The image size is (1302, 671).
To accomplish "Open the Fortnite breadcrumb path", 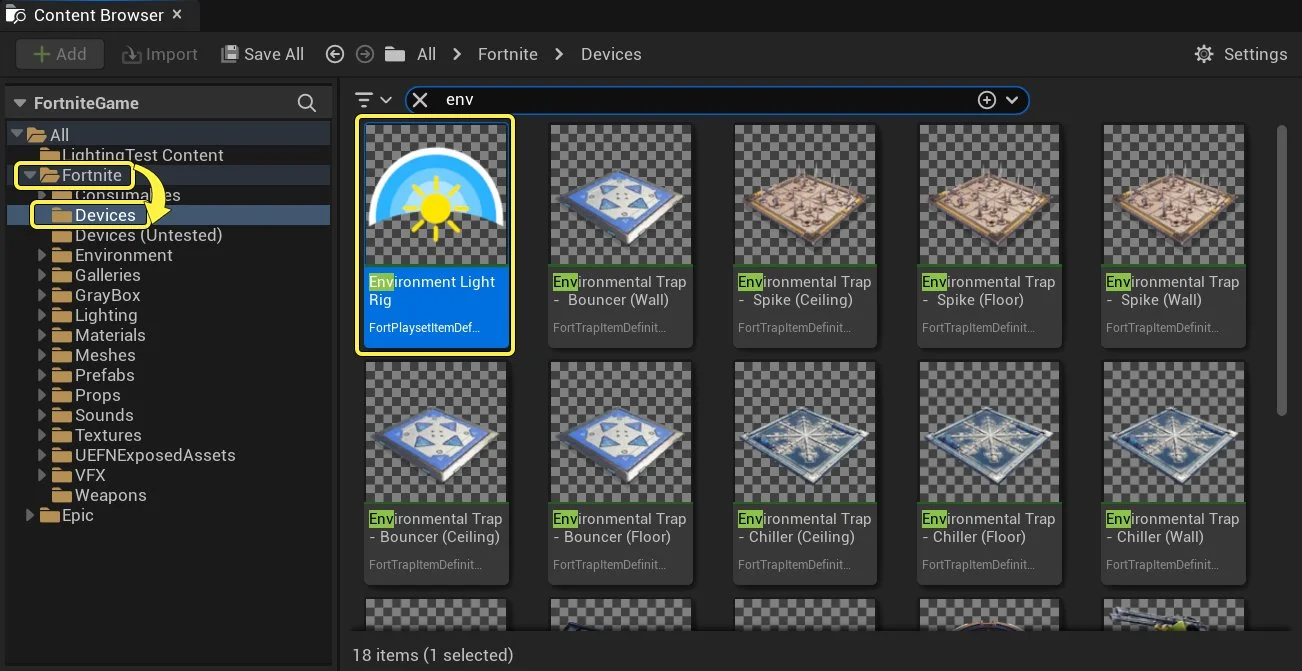I will [x=508, y=54].
